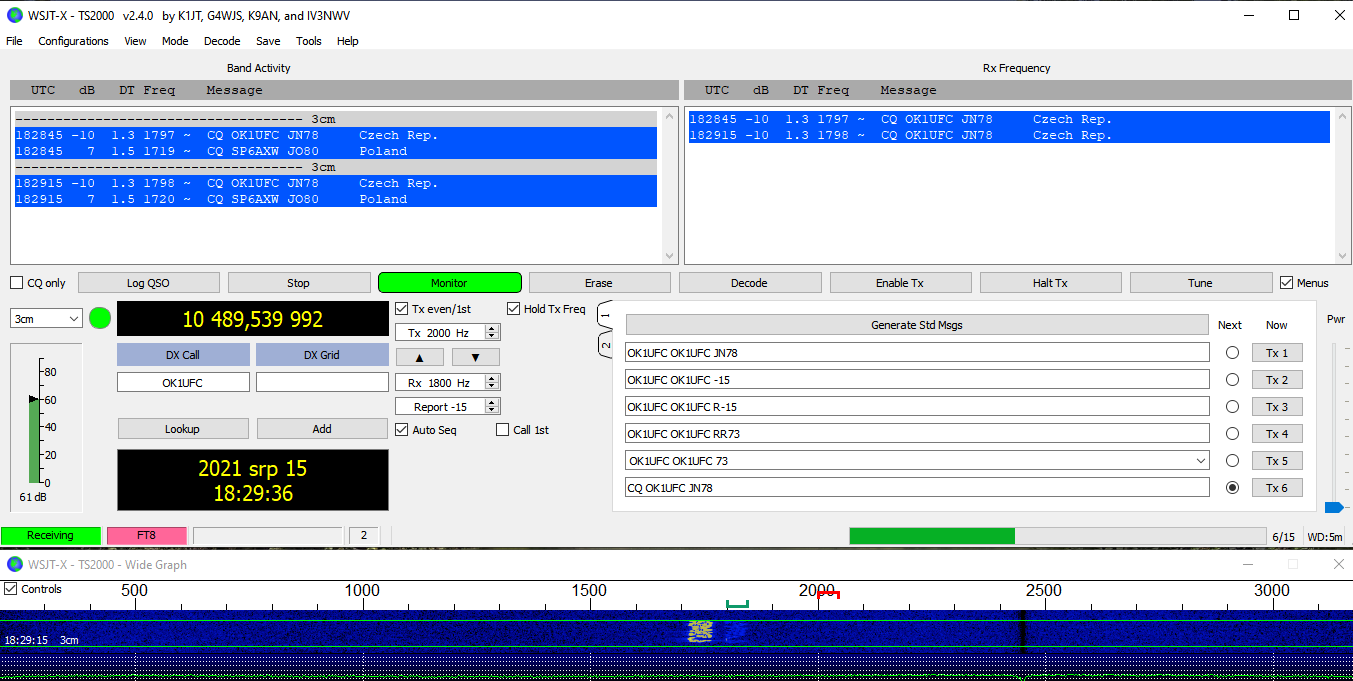This screenshot has height=681, width=1353.
Task: Open the Decode menu
Action: tap(222, 41)
